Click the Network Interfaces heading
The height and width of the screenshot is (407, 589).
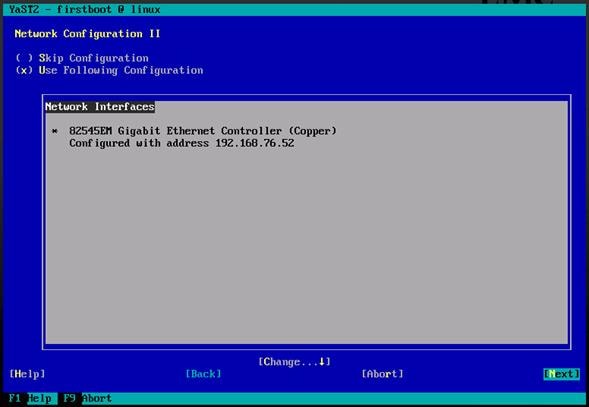coord(100,107)
